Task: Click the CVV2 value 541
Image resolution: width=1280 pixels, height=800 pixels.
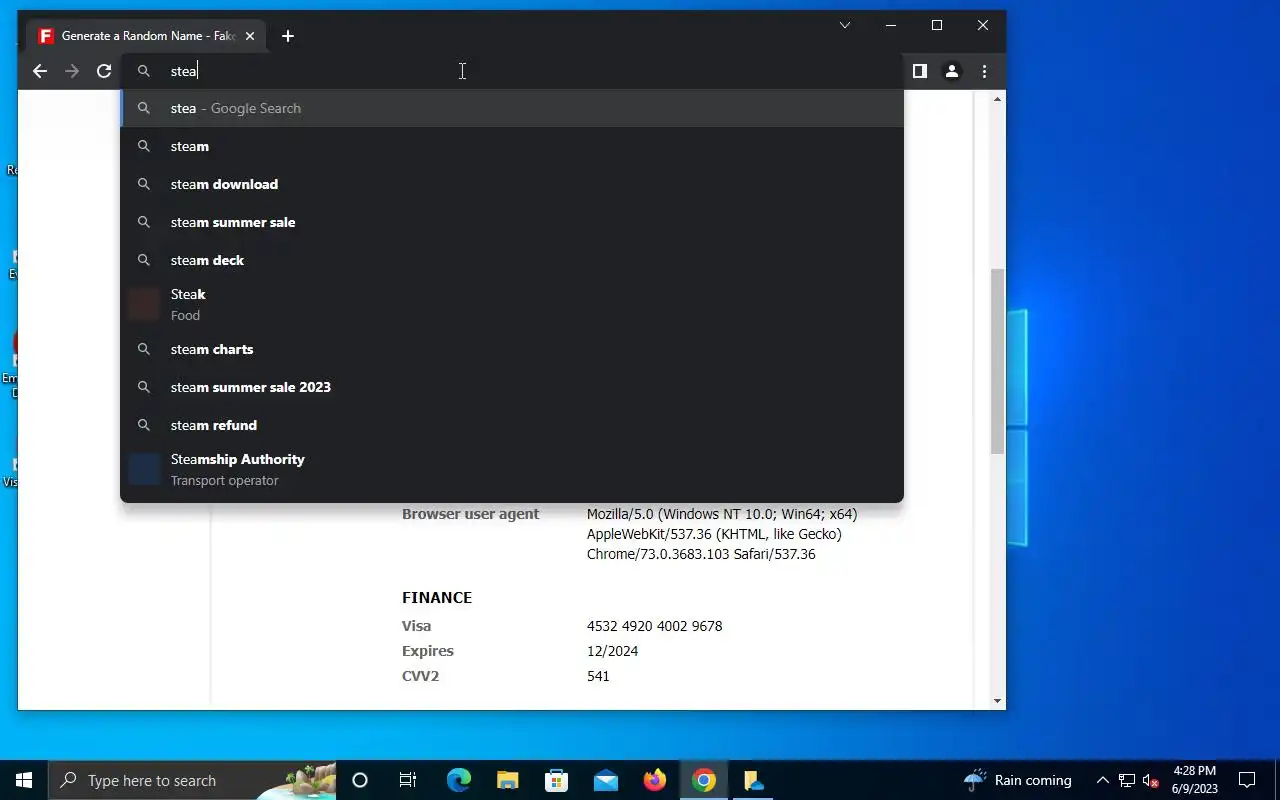Action: [x=598, y=676]
